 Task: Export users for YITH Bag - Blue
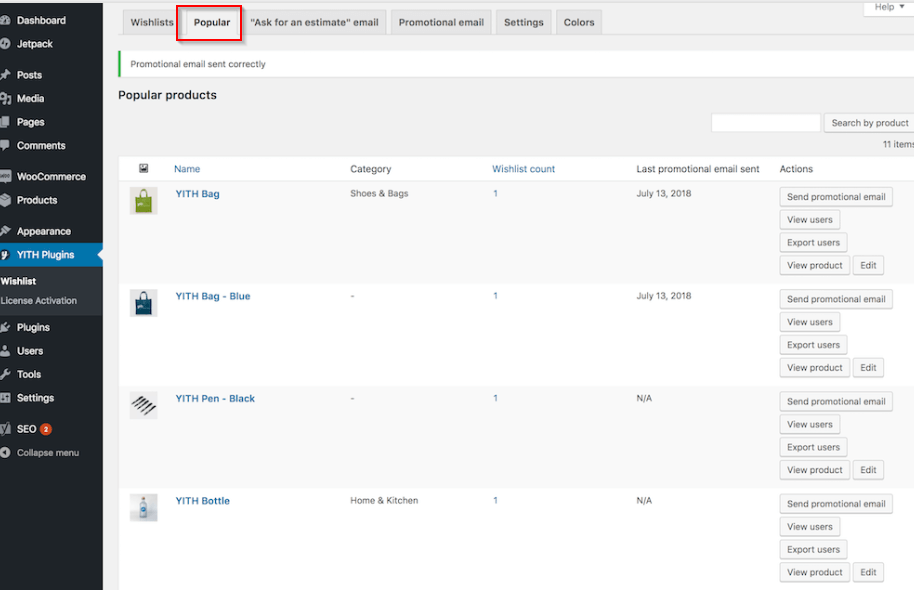[x=813, y=345]
